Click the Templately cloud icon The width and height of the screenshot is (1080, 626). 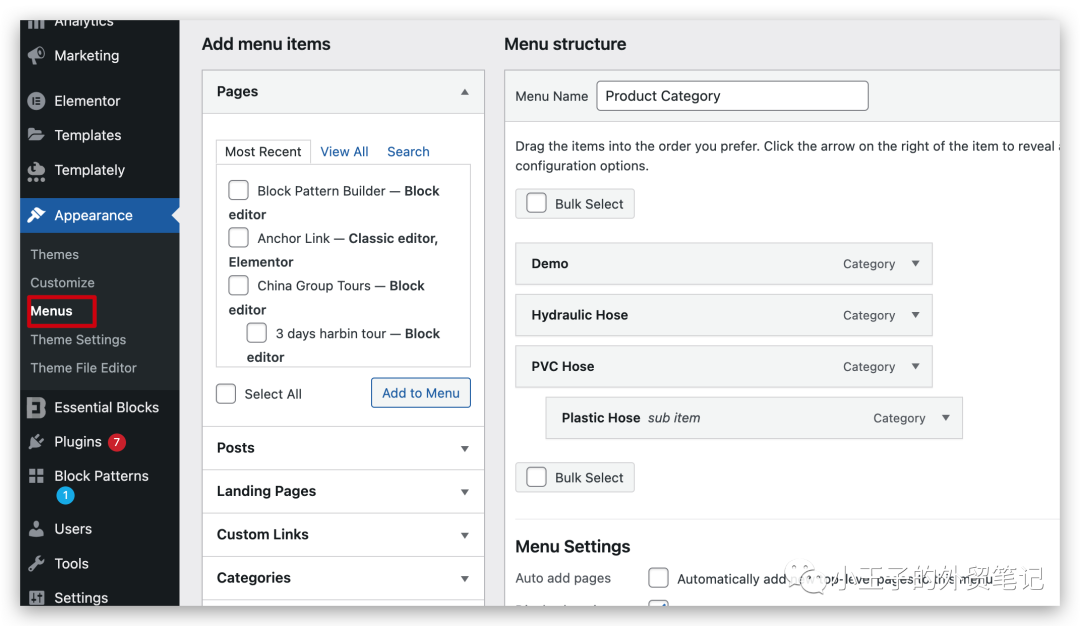pos(37,171)
